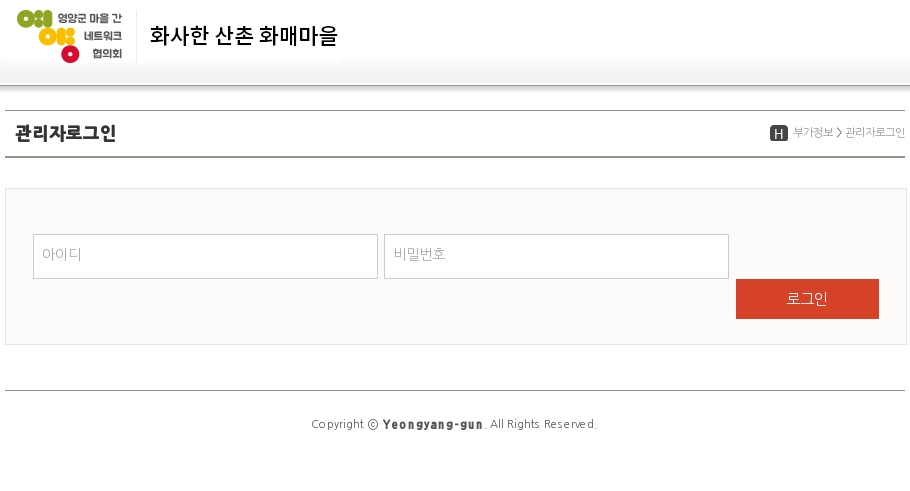Click the All Rights Reserved footer text
Image resolution: width=910 pixels, height=491 pixels.
[x=543, y=424]
